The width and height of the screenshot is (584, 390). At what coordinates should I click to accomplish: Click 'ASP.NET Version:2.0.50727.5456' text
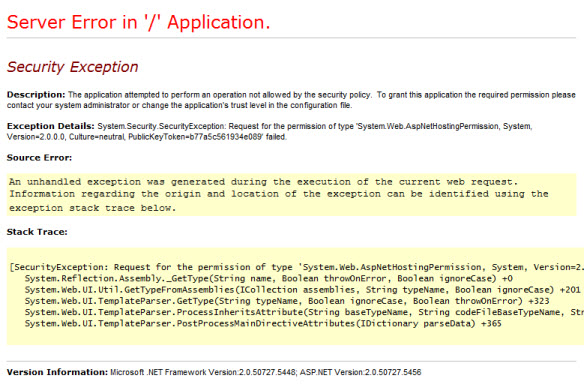(361, 372)
